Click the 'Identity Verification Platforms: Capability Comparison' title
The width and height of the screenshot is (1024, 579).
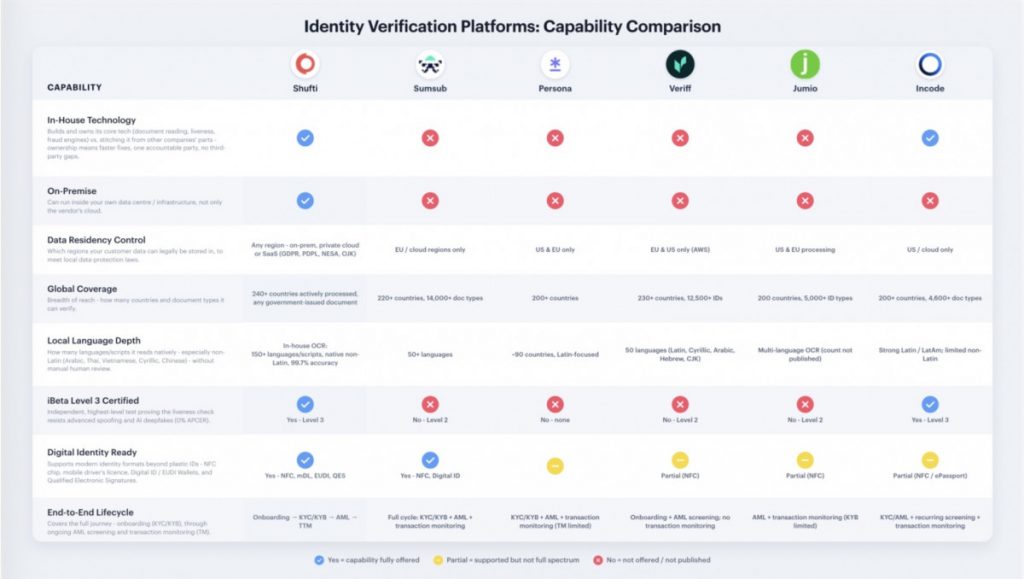512,27
